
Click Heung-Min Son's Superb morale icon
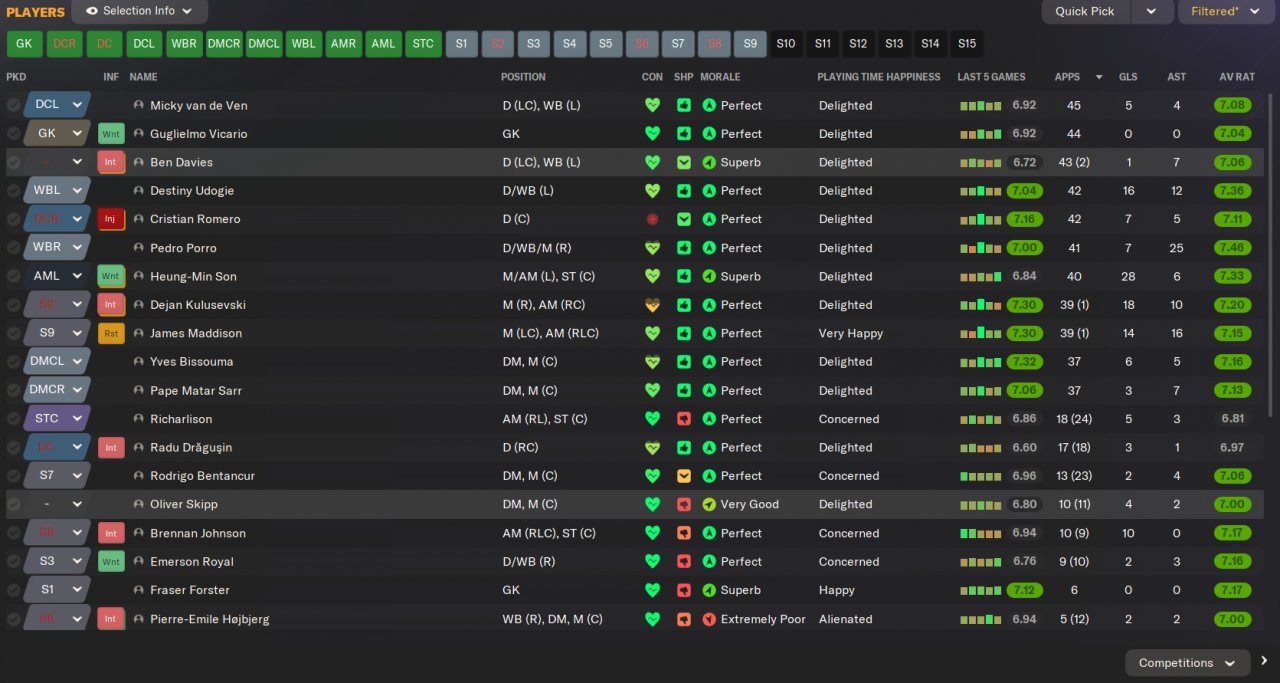point(709,276)
